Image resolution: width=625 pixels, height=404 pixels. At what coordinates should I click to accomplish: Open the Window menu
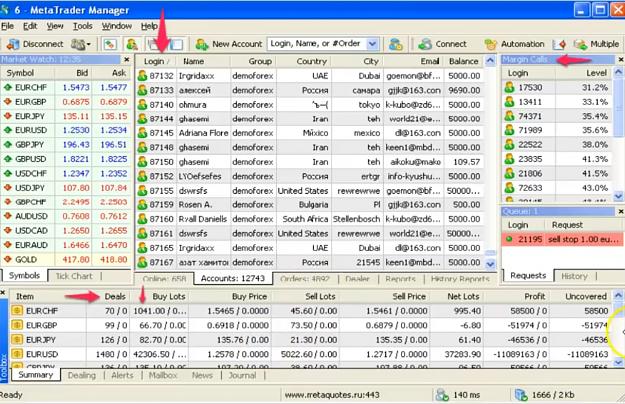117,26
